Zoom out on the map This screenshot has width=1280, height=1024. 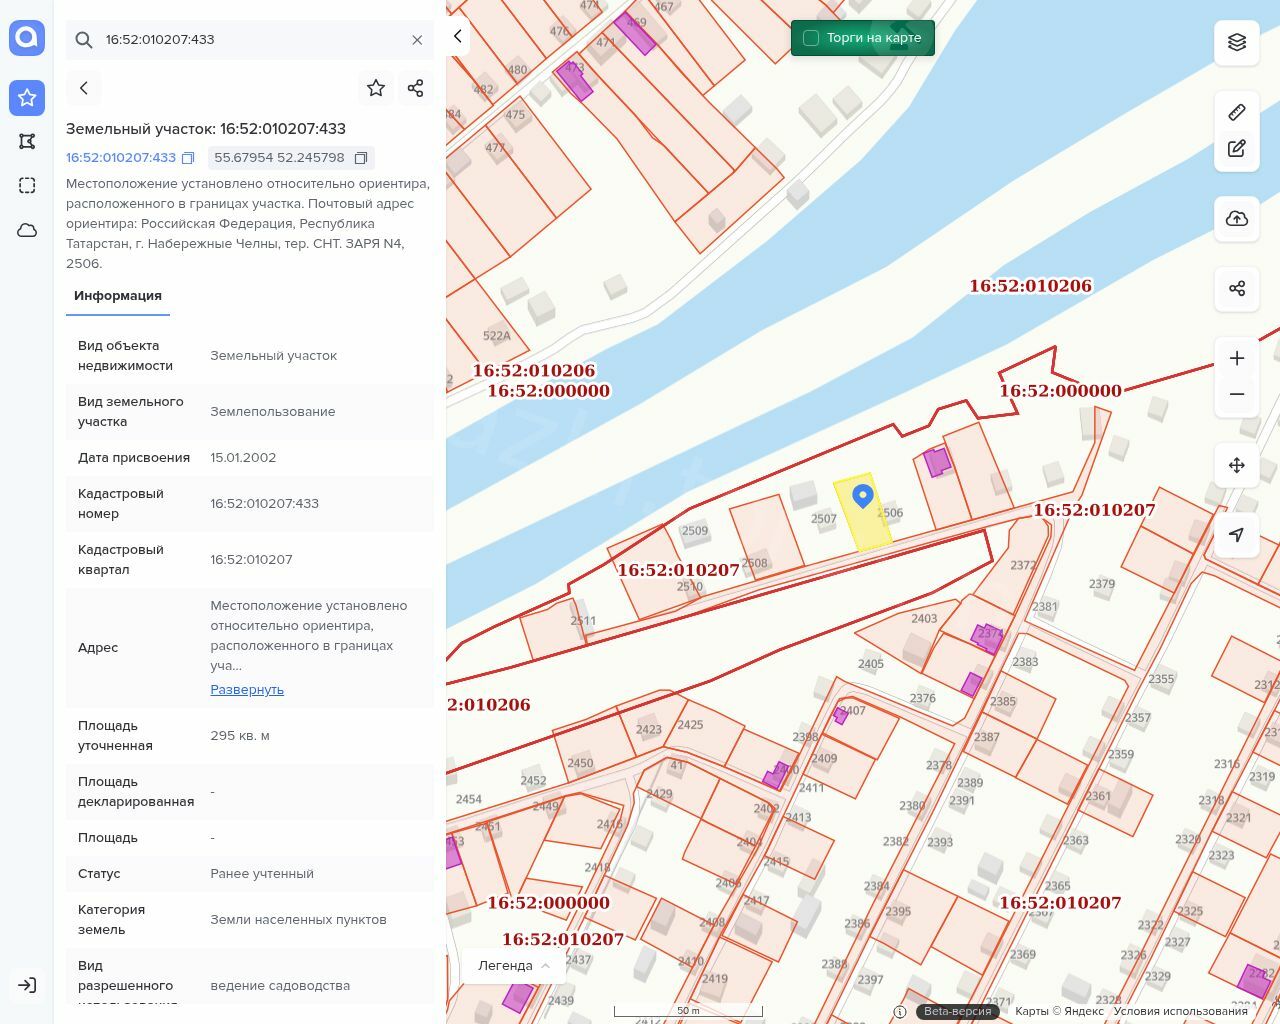point(1237,394)
